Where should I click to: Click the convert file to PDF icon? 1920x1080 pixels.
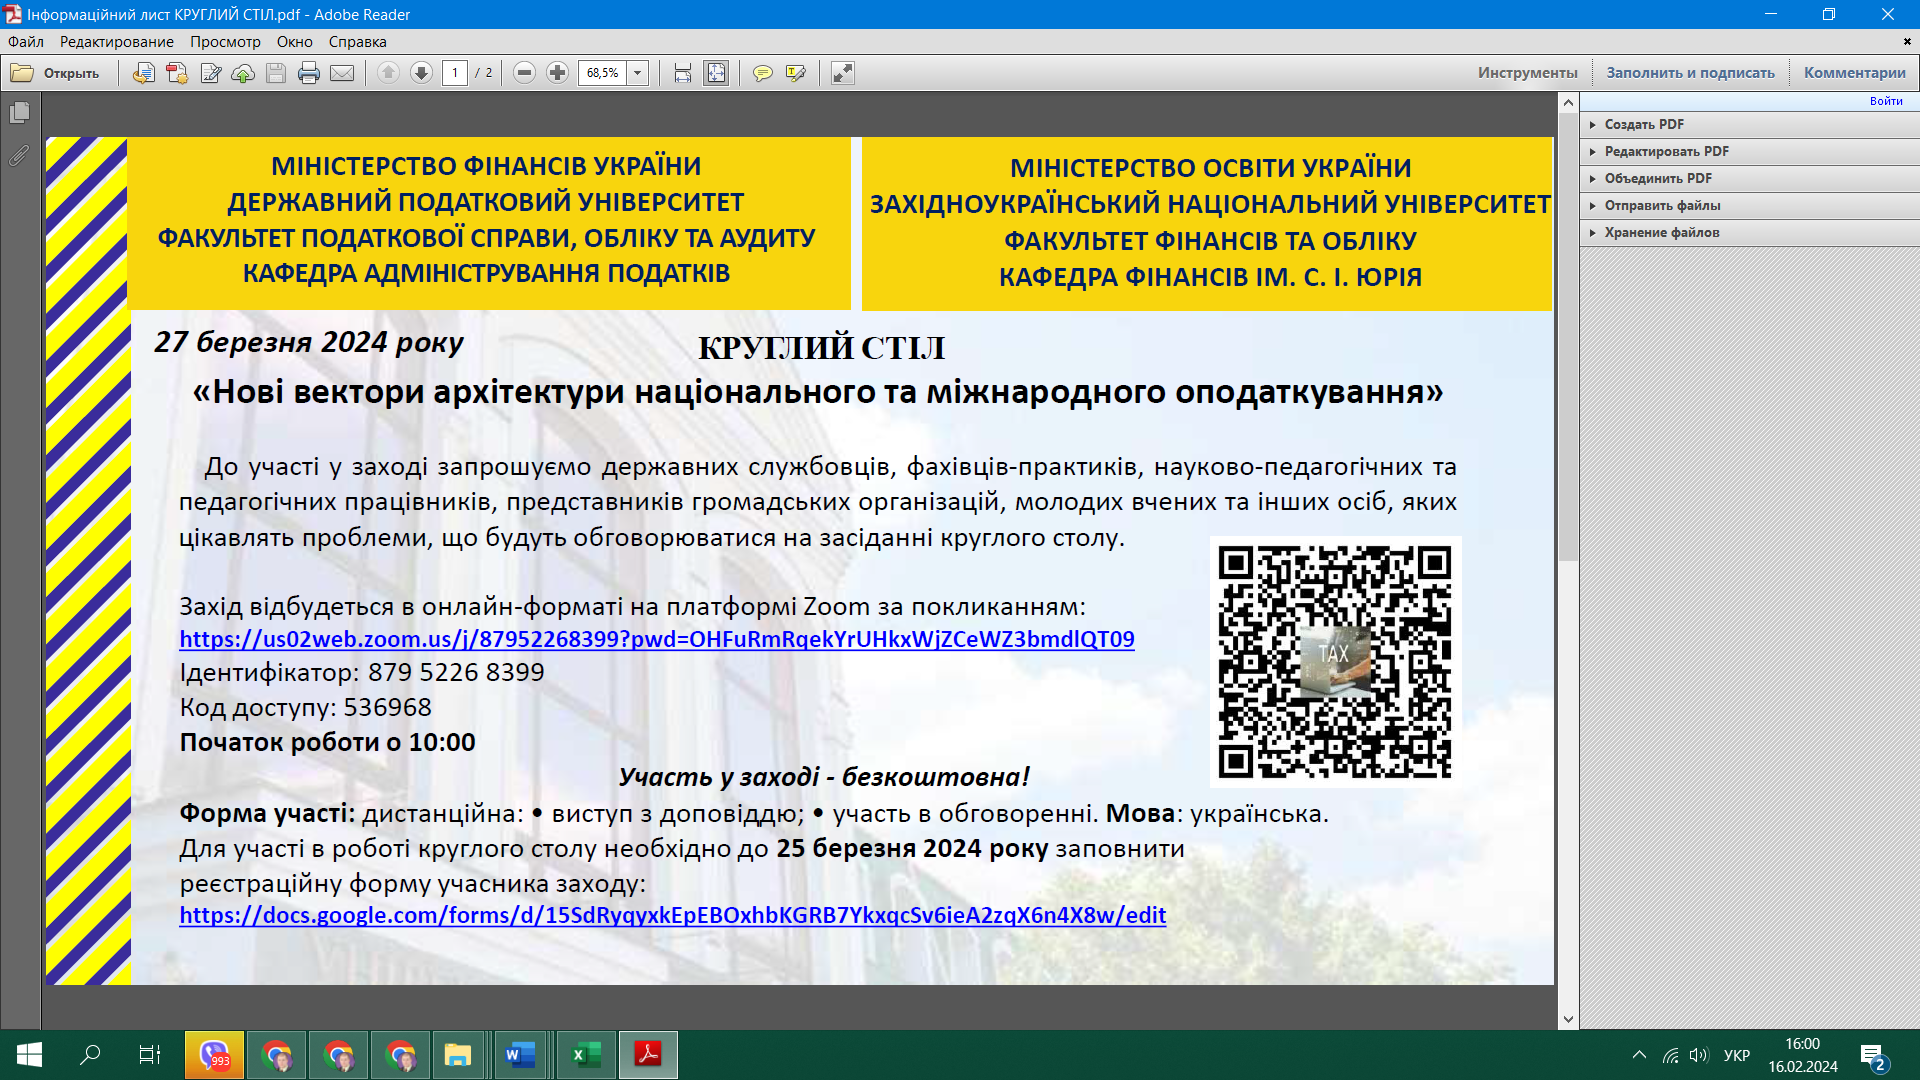tap(144, 73)
